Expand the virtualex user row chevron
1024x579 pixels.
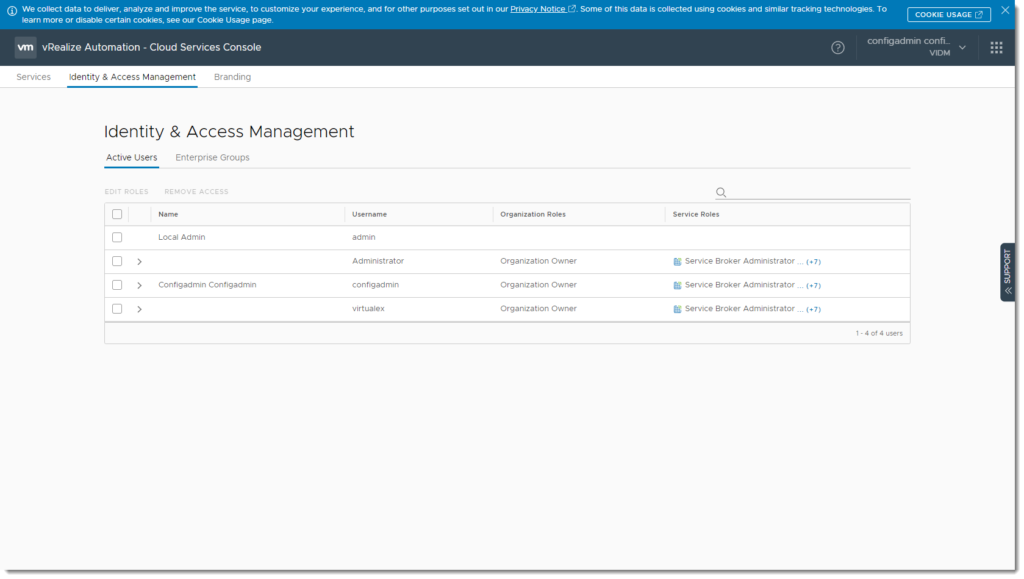pos(139,309)
